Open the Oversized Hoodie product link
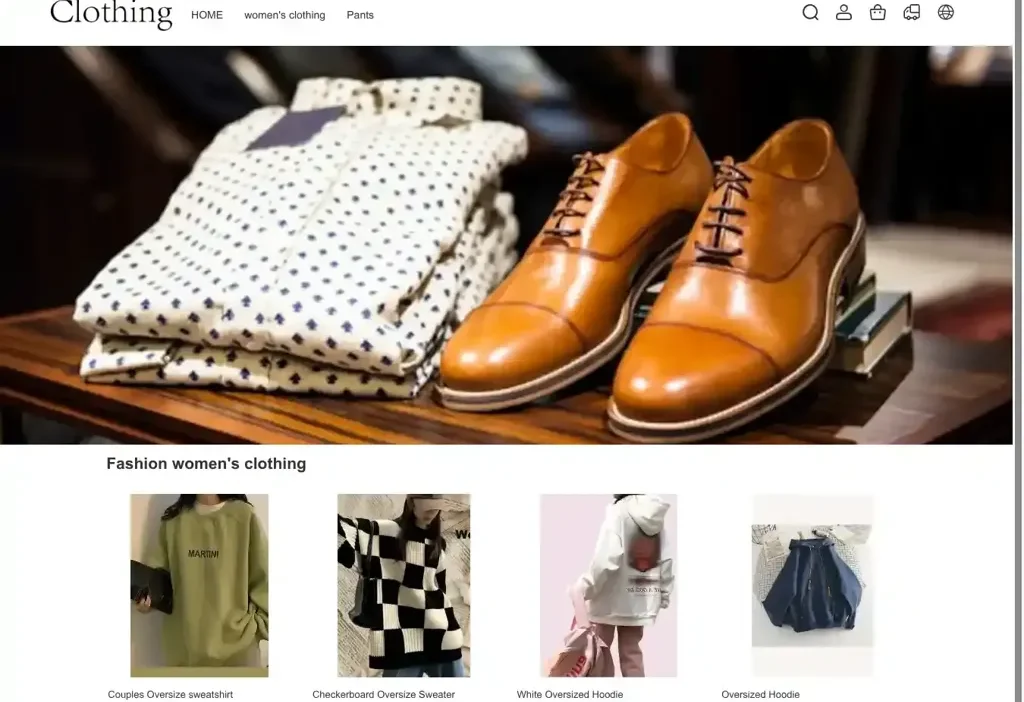1024x702 pixels. pyautogui.click(x=761, y=693)
